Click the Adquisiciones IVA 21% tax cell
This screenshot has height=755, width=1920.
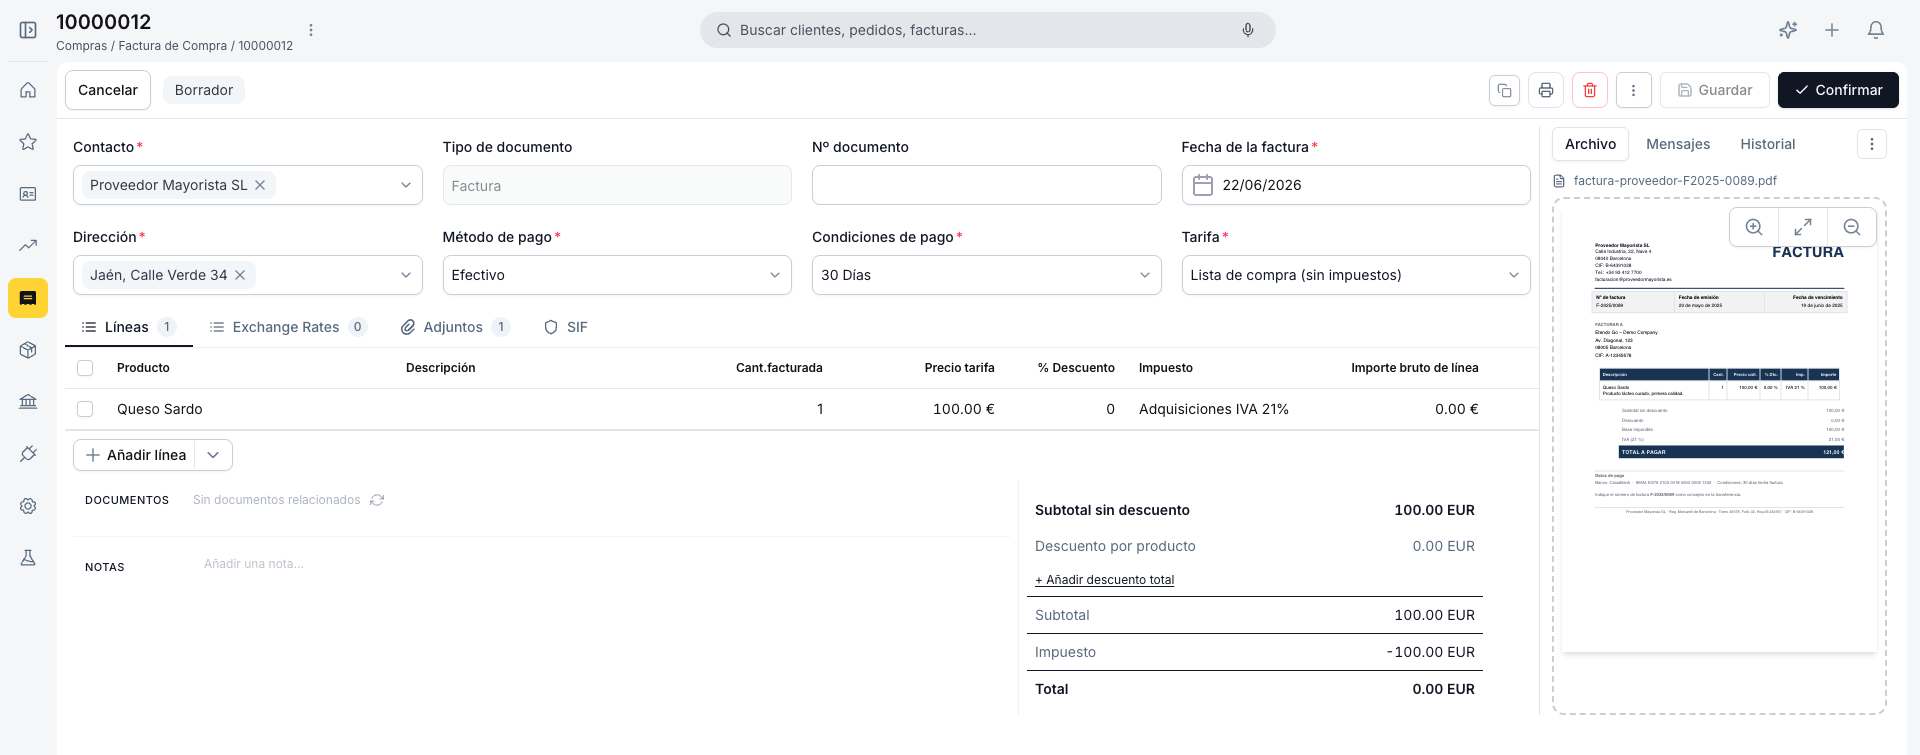click(x=1214, y=409)
